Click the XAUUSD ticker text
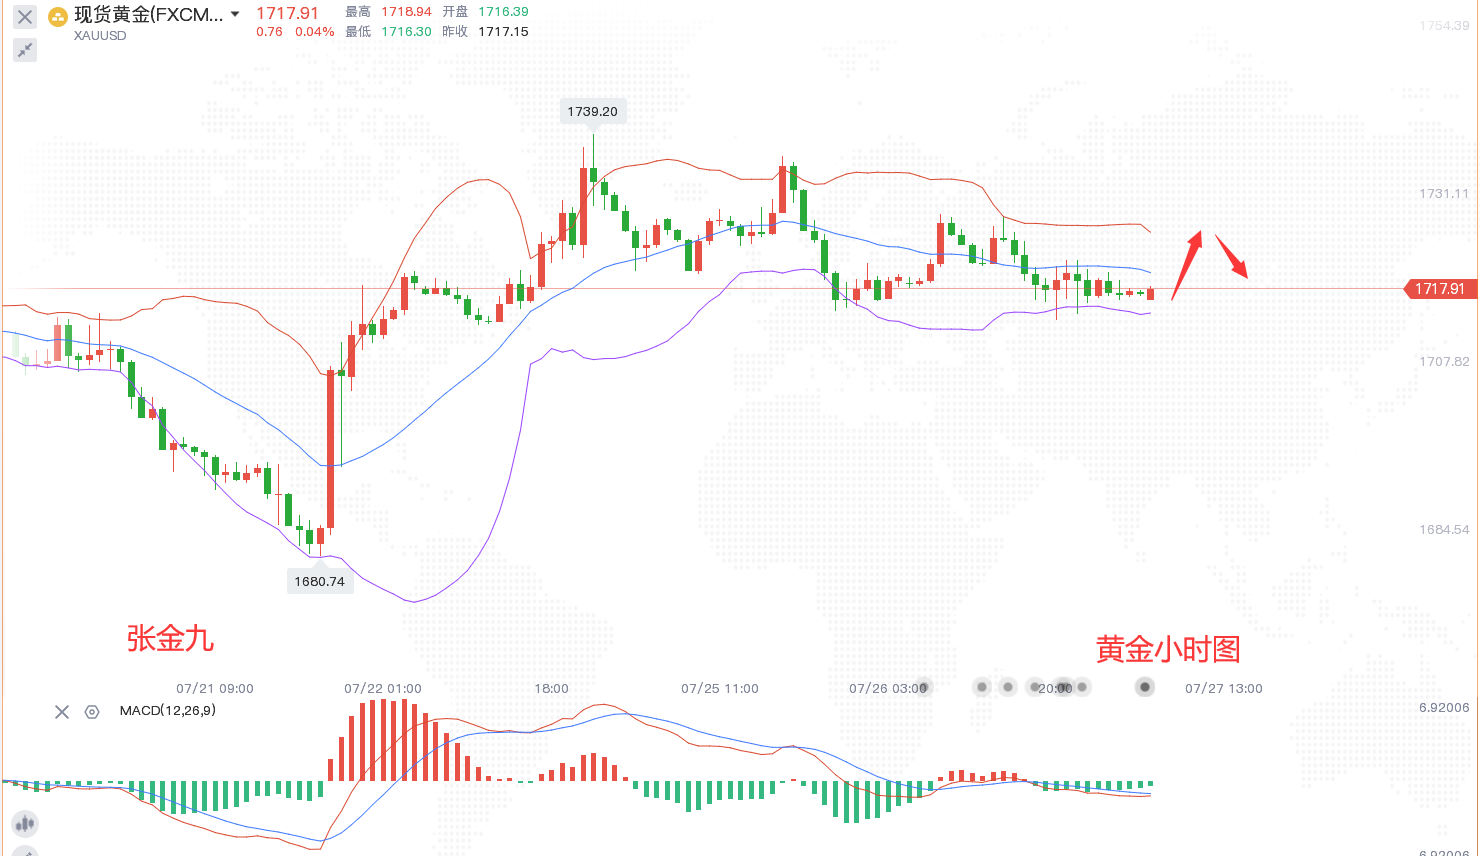The image size is (1480, 856). click(x=100, y=36)
